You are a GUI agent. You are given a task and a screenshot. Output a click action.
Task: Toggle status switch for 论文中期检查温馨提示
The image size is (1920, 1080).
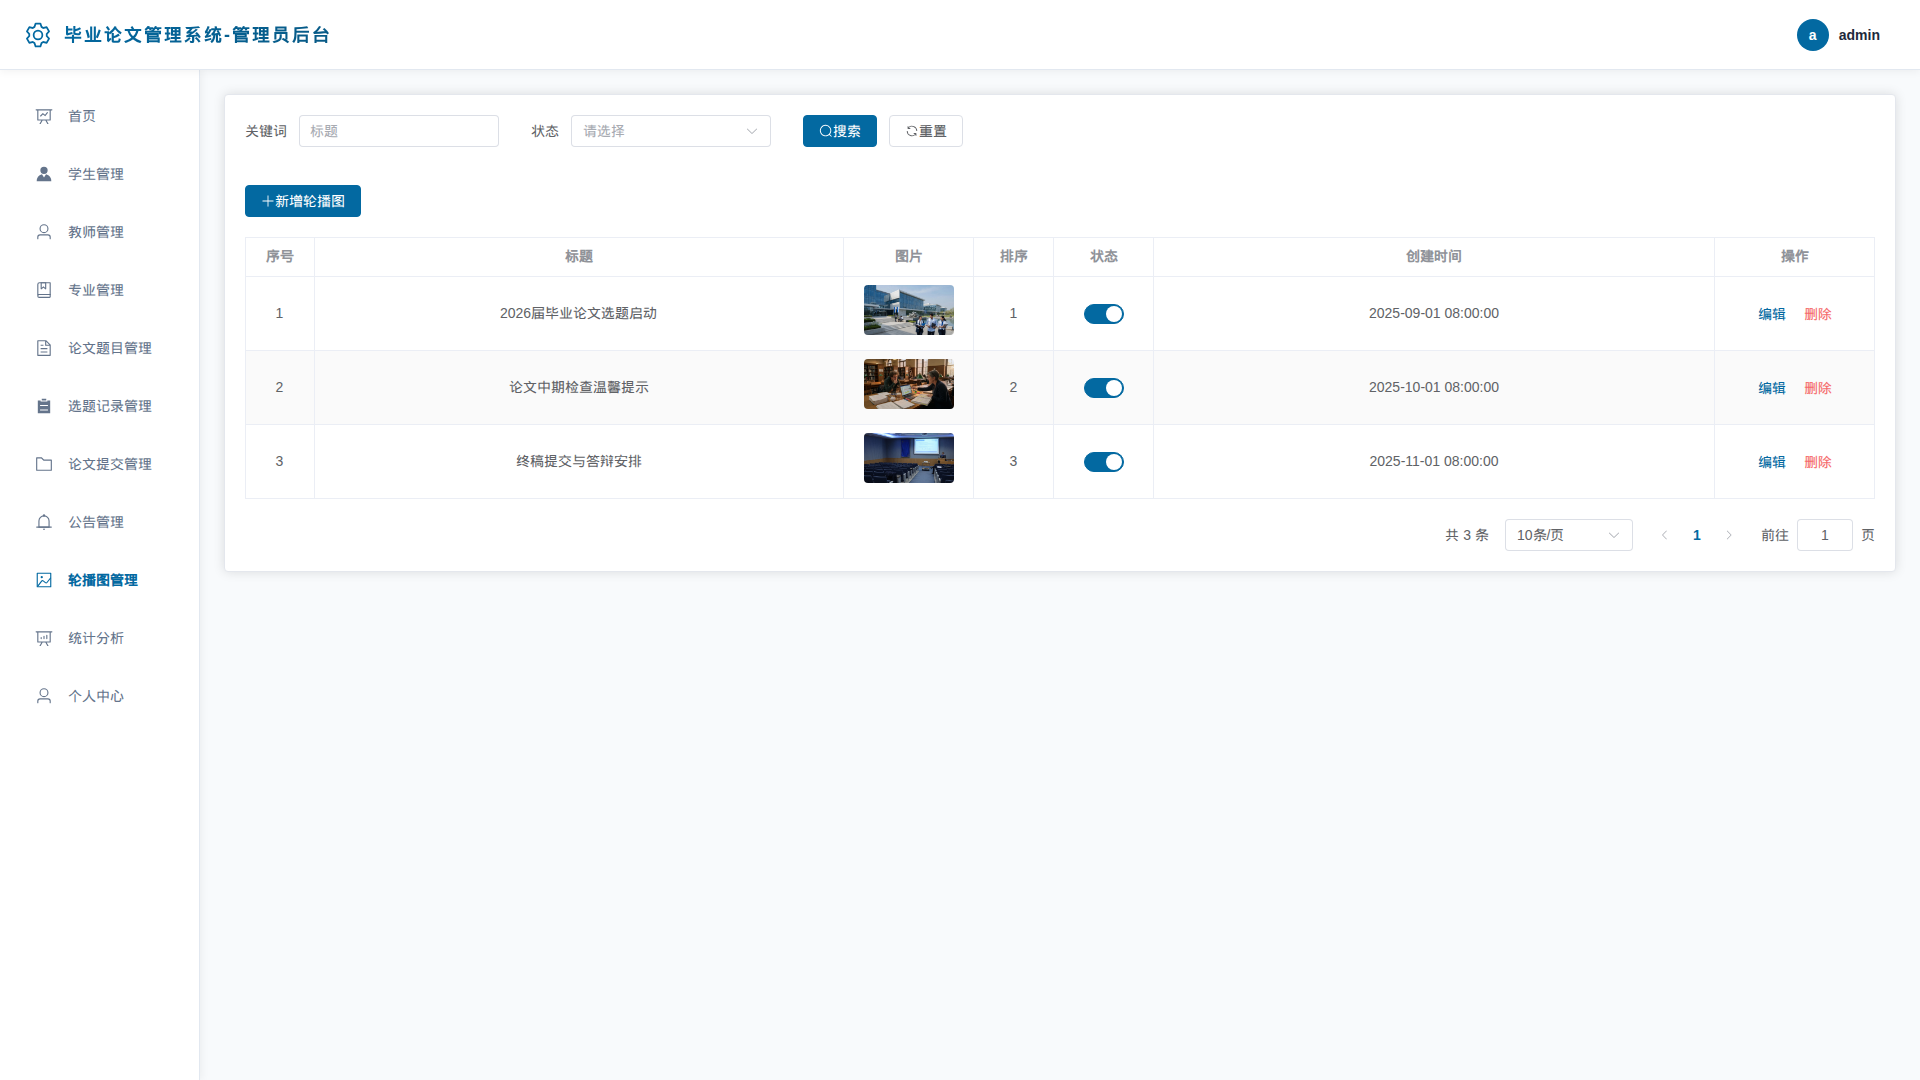(1103, 388)
